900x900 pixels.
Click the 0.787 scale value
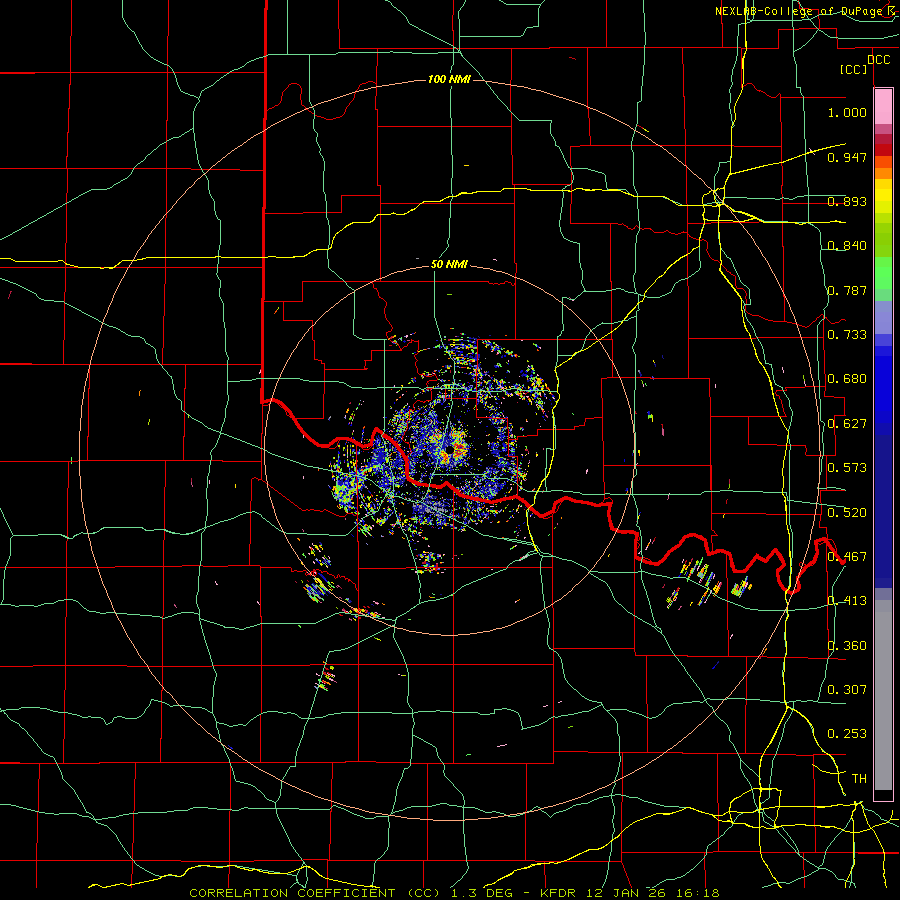click(847, 290)
